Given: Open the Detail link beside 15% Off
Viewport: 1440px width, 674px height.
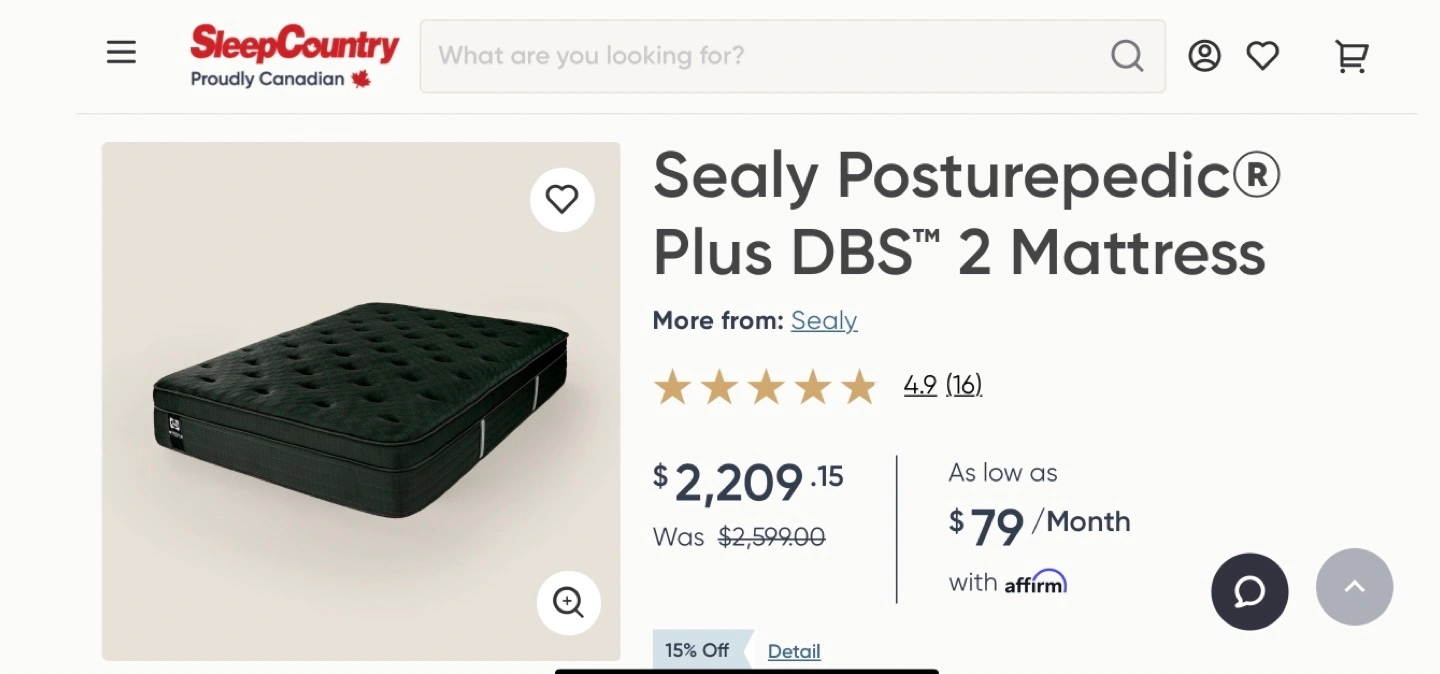Looking at the screenshot, I should 794,651.
